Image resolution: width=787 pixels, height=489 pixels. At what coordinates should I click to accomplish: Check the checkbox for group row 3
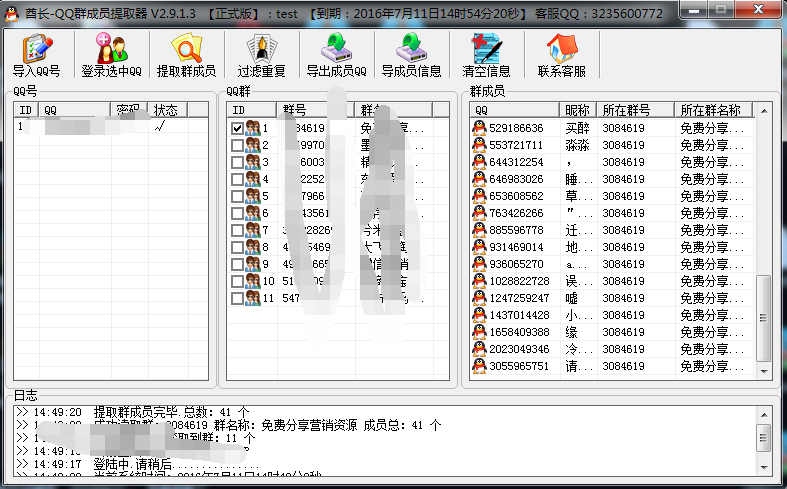point(237,163)
